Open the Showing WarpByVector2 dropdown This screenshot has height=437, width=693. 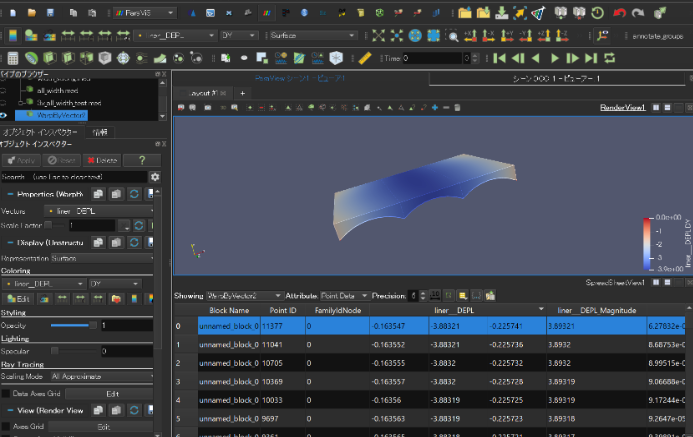[243, 296]
